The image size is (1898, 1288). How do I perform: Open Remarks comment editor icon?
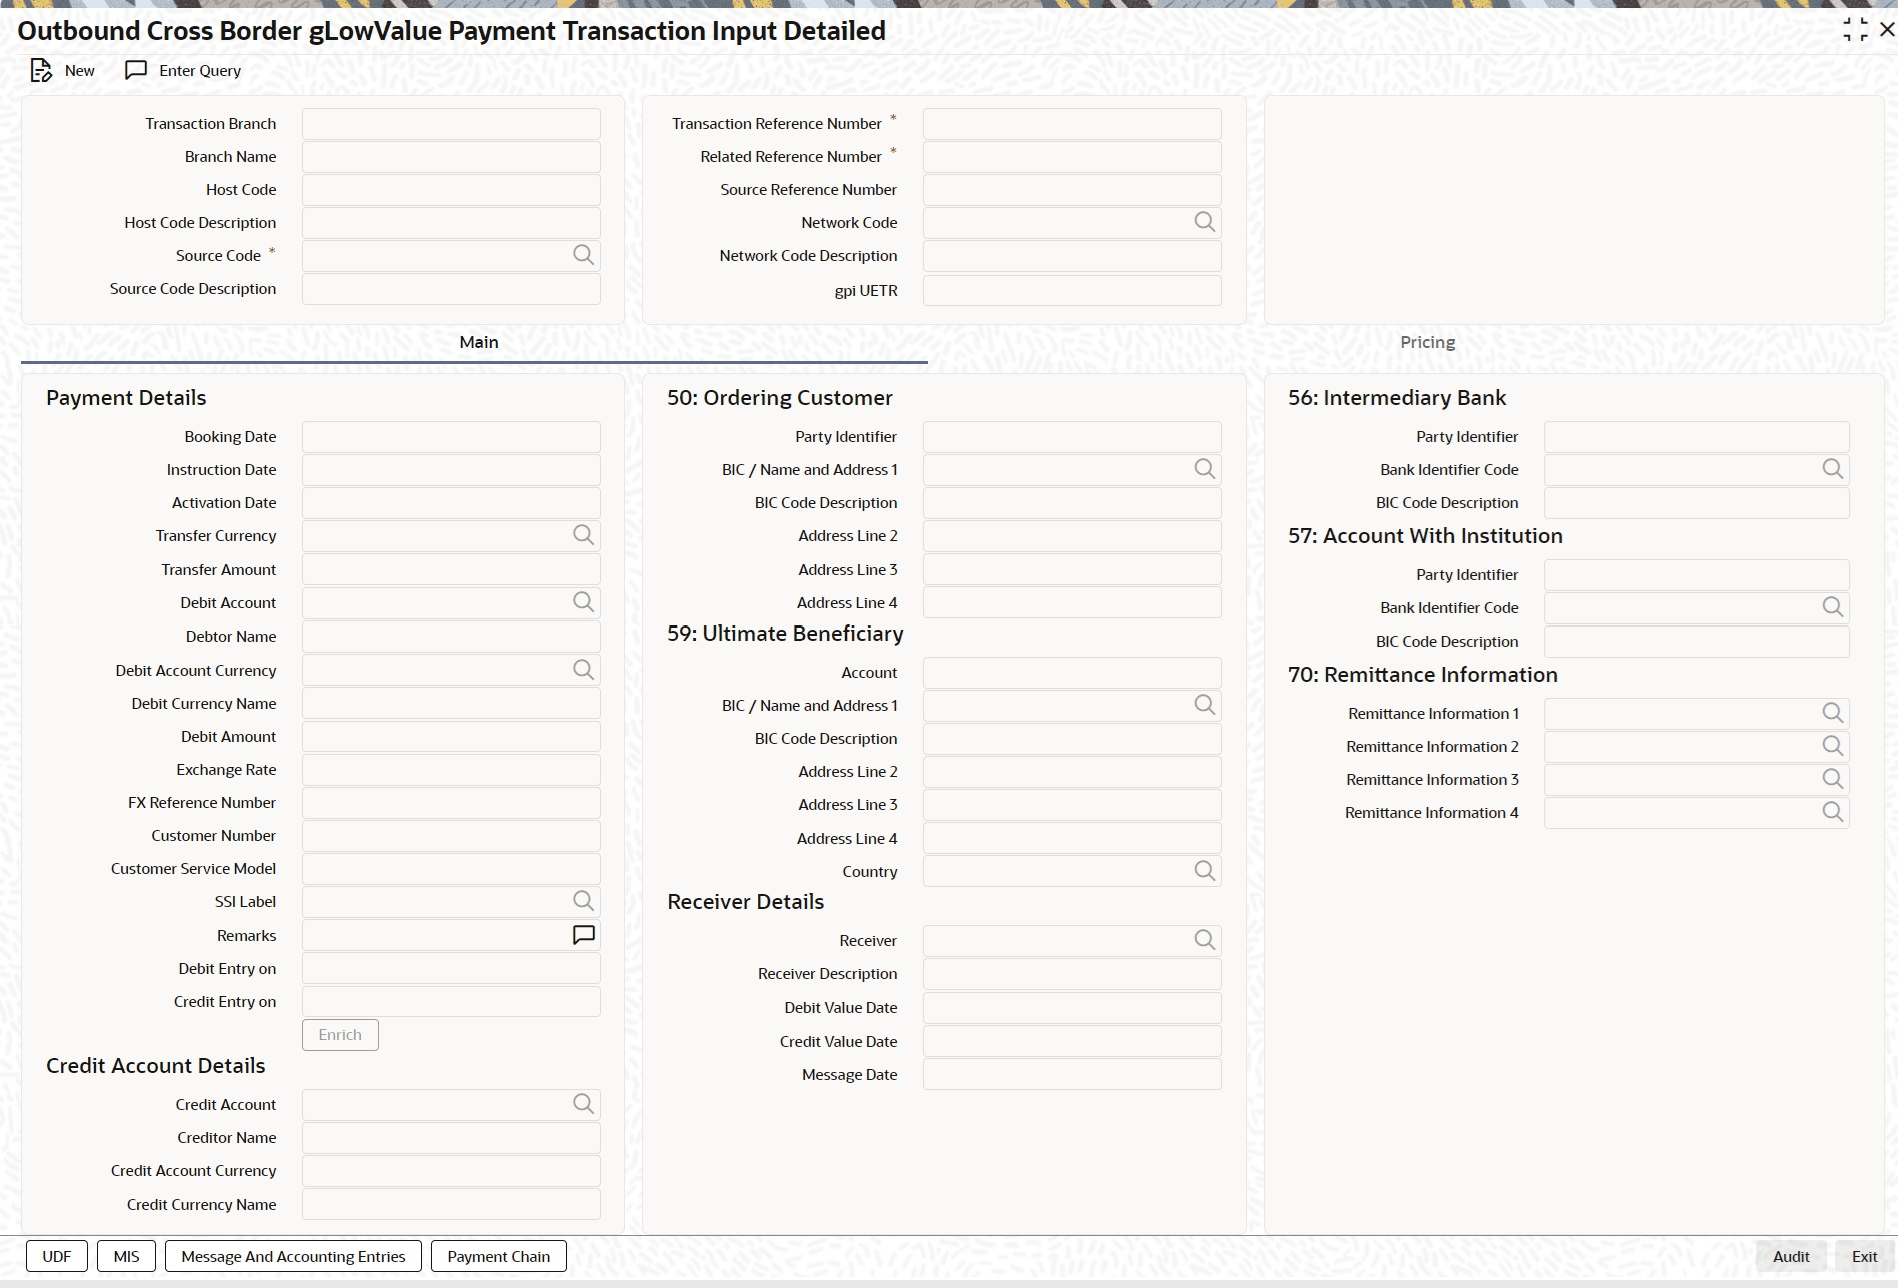[583, 935]
